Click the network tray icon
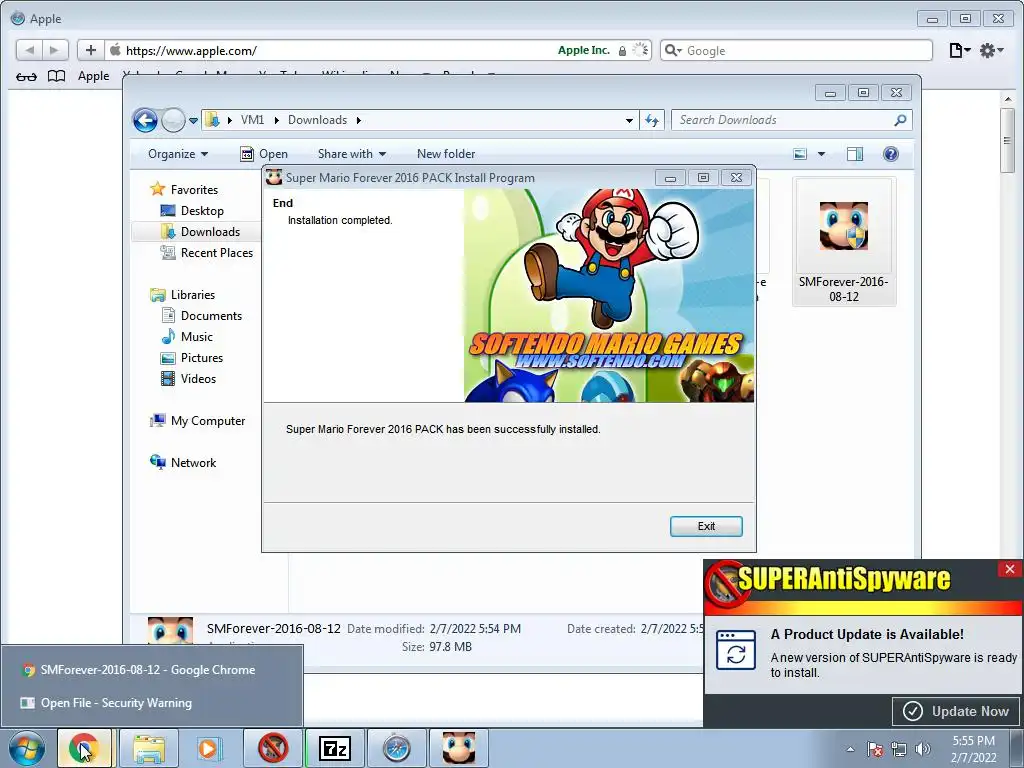Screen dimensions: 1024x768 tap(899, 749)
